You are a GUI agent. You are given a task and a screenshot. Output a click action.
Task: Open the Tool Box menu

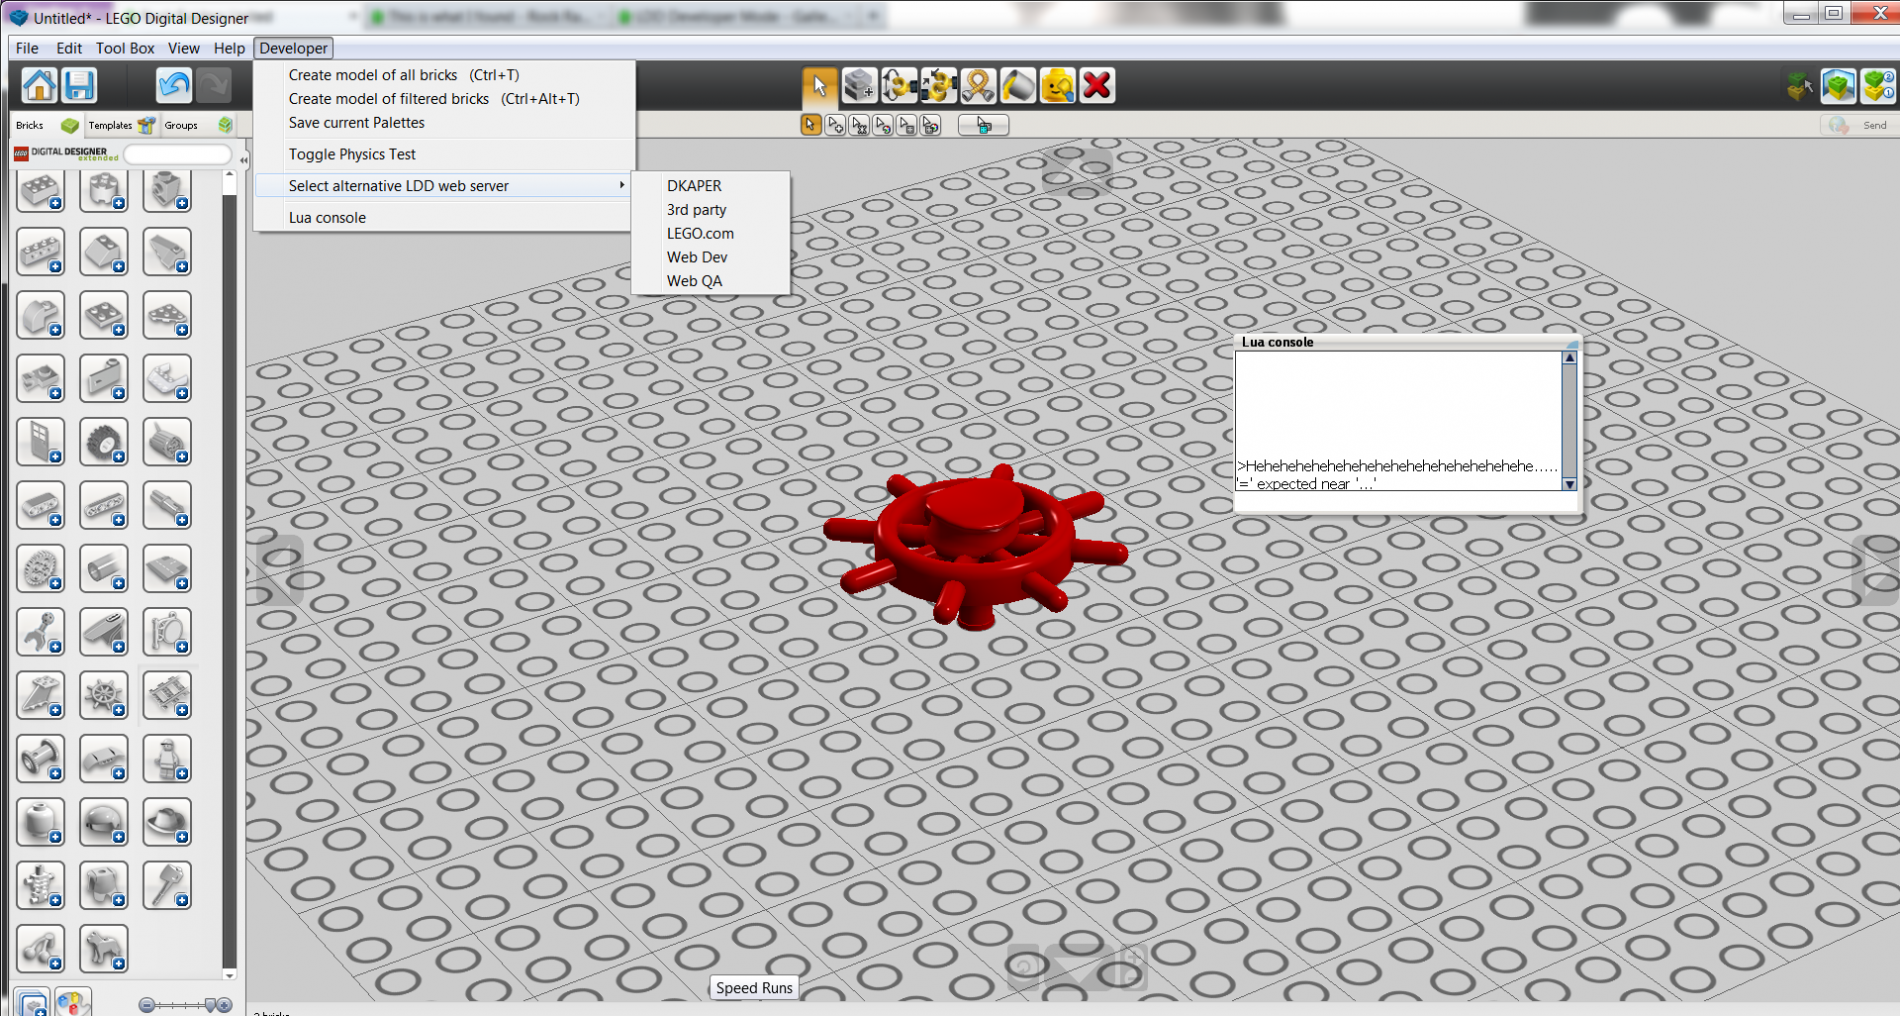pyautogui.click(x=125, y=48)
